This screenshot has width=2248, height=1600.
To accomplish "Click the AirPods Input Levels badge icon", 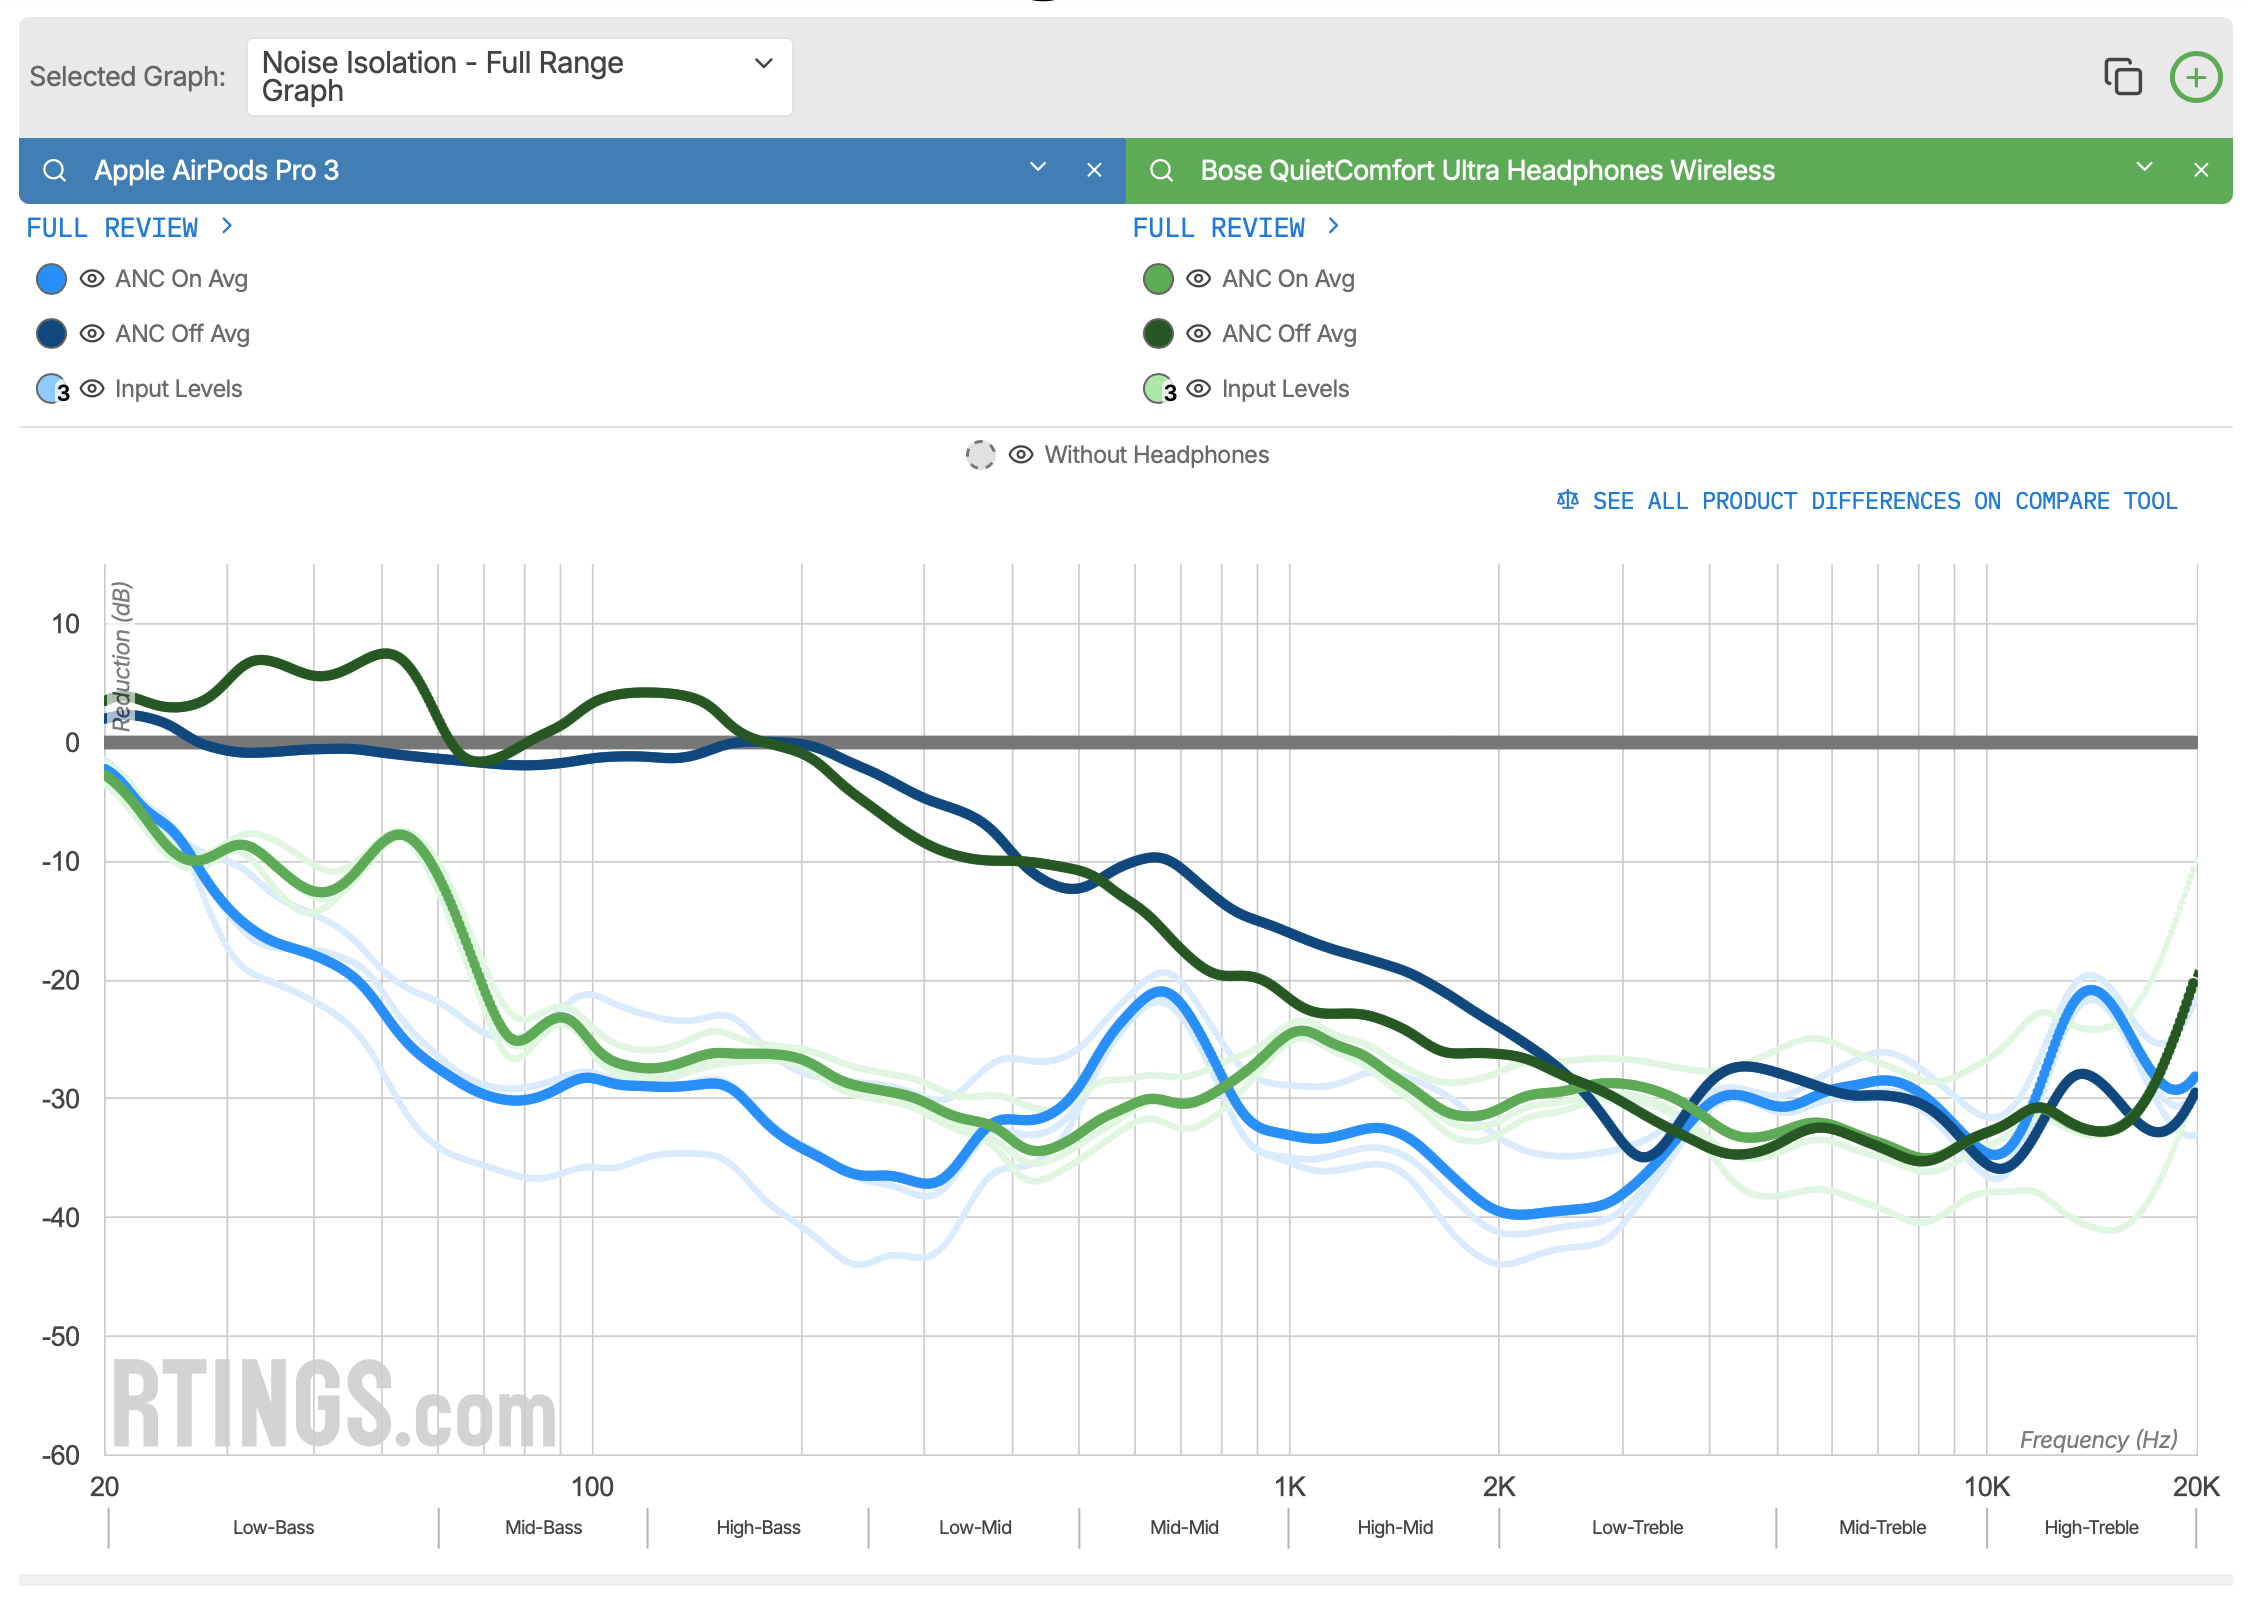I will (52, 389).
